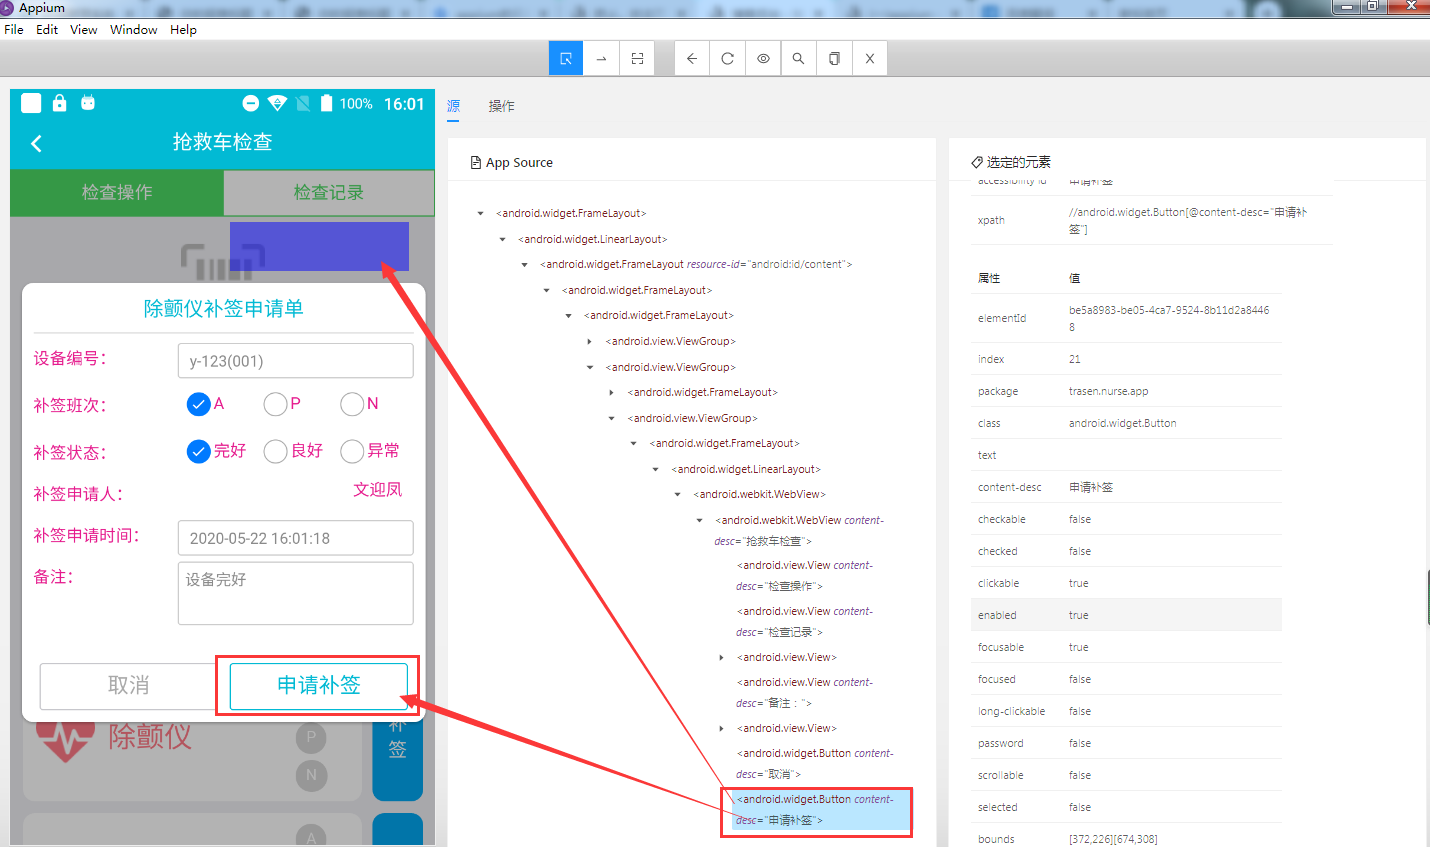Image resolution: width=1430 pixels, height=847 pixels.
Task: Open the Window menu
Action: pyautogui.click(x=134, y=30)
